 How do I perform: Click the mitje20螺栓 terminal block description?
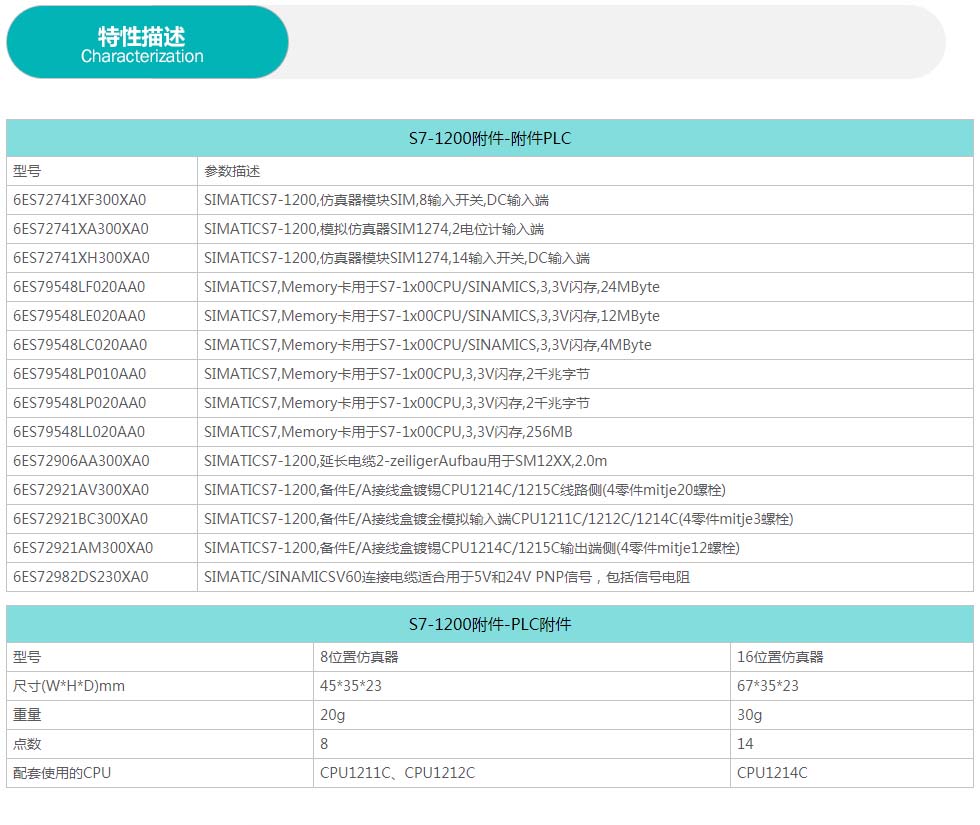pyautogui.click(x=465, y=489)
